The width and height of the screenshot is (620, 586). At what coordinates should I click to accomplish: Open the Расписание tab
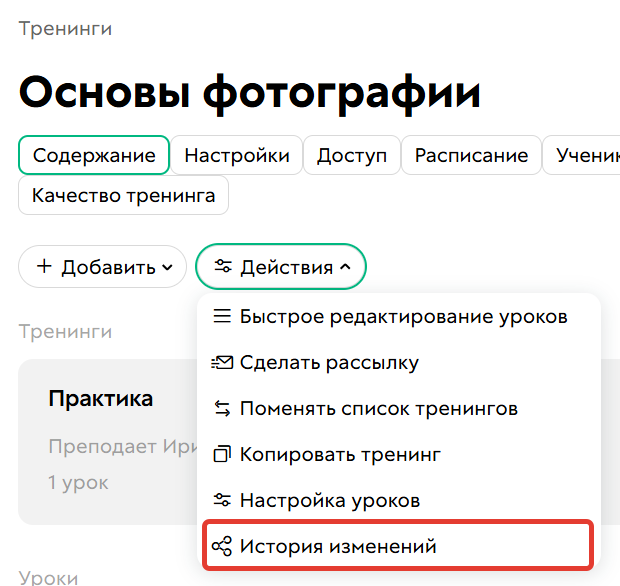[471, 155]
